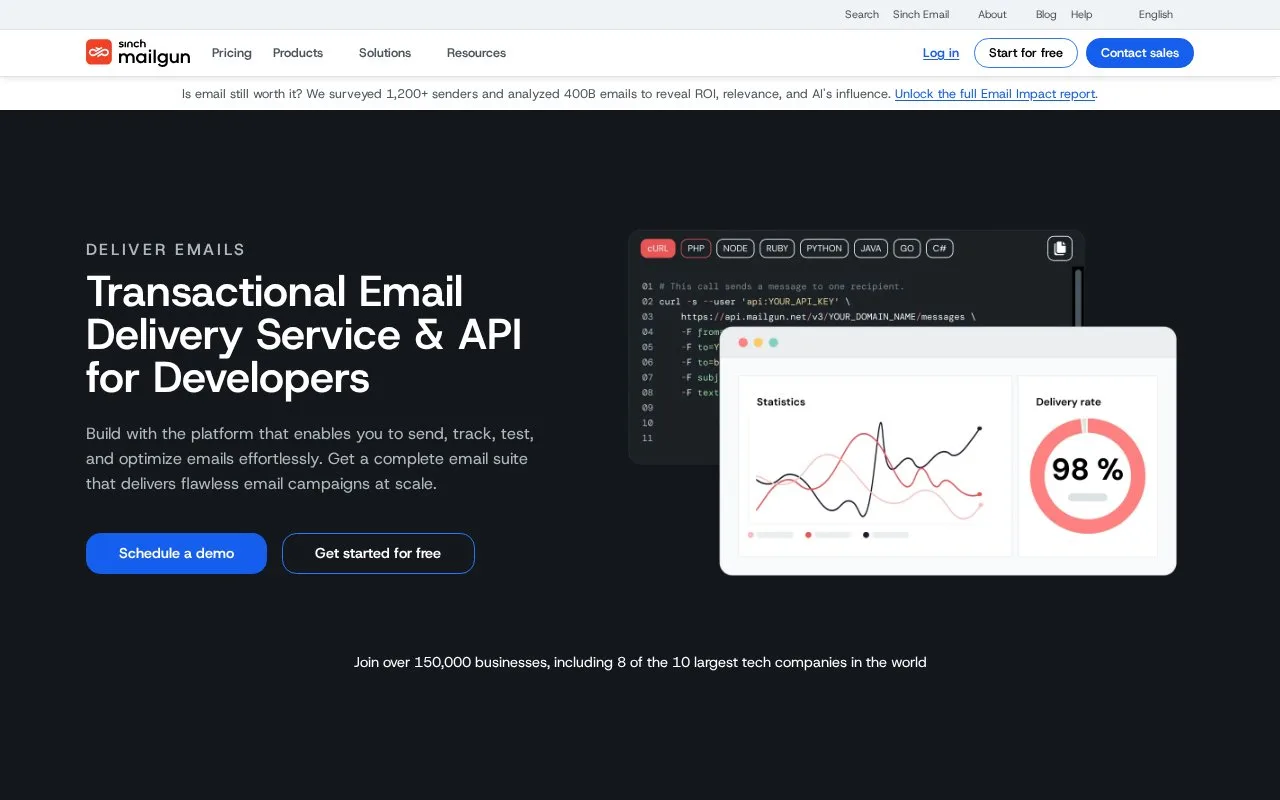Open the Help link
This screenshot has height=800, width=1280.
click(1081, 14)
